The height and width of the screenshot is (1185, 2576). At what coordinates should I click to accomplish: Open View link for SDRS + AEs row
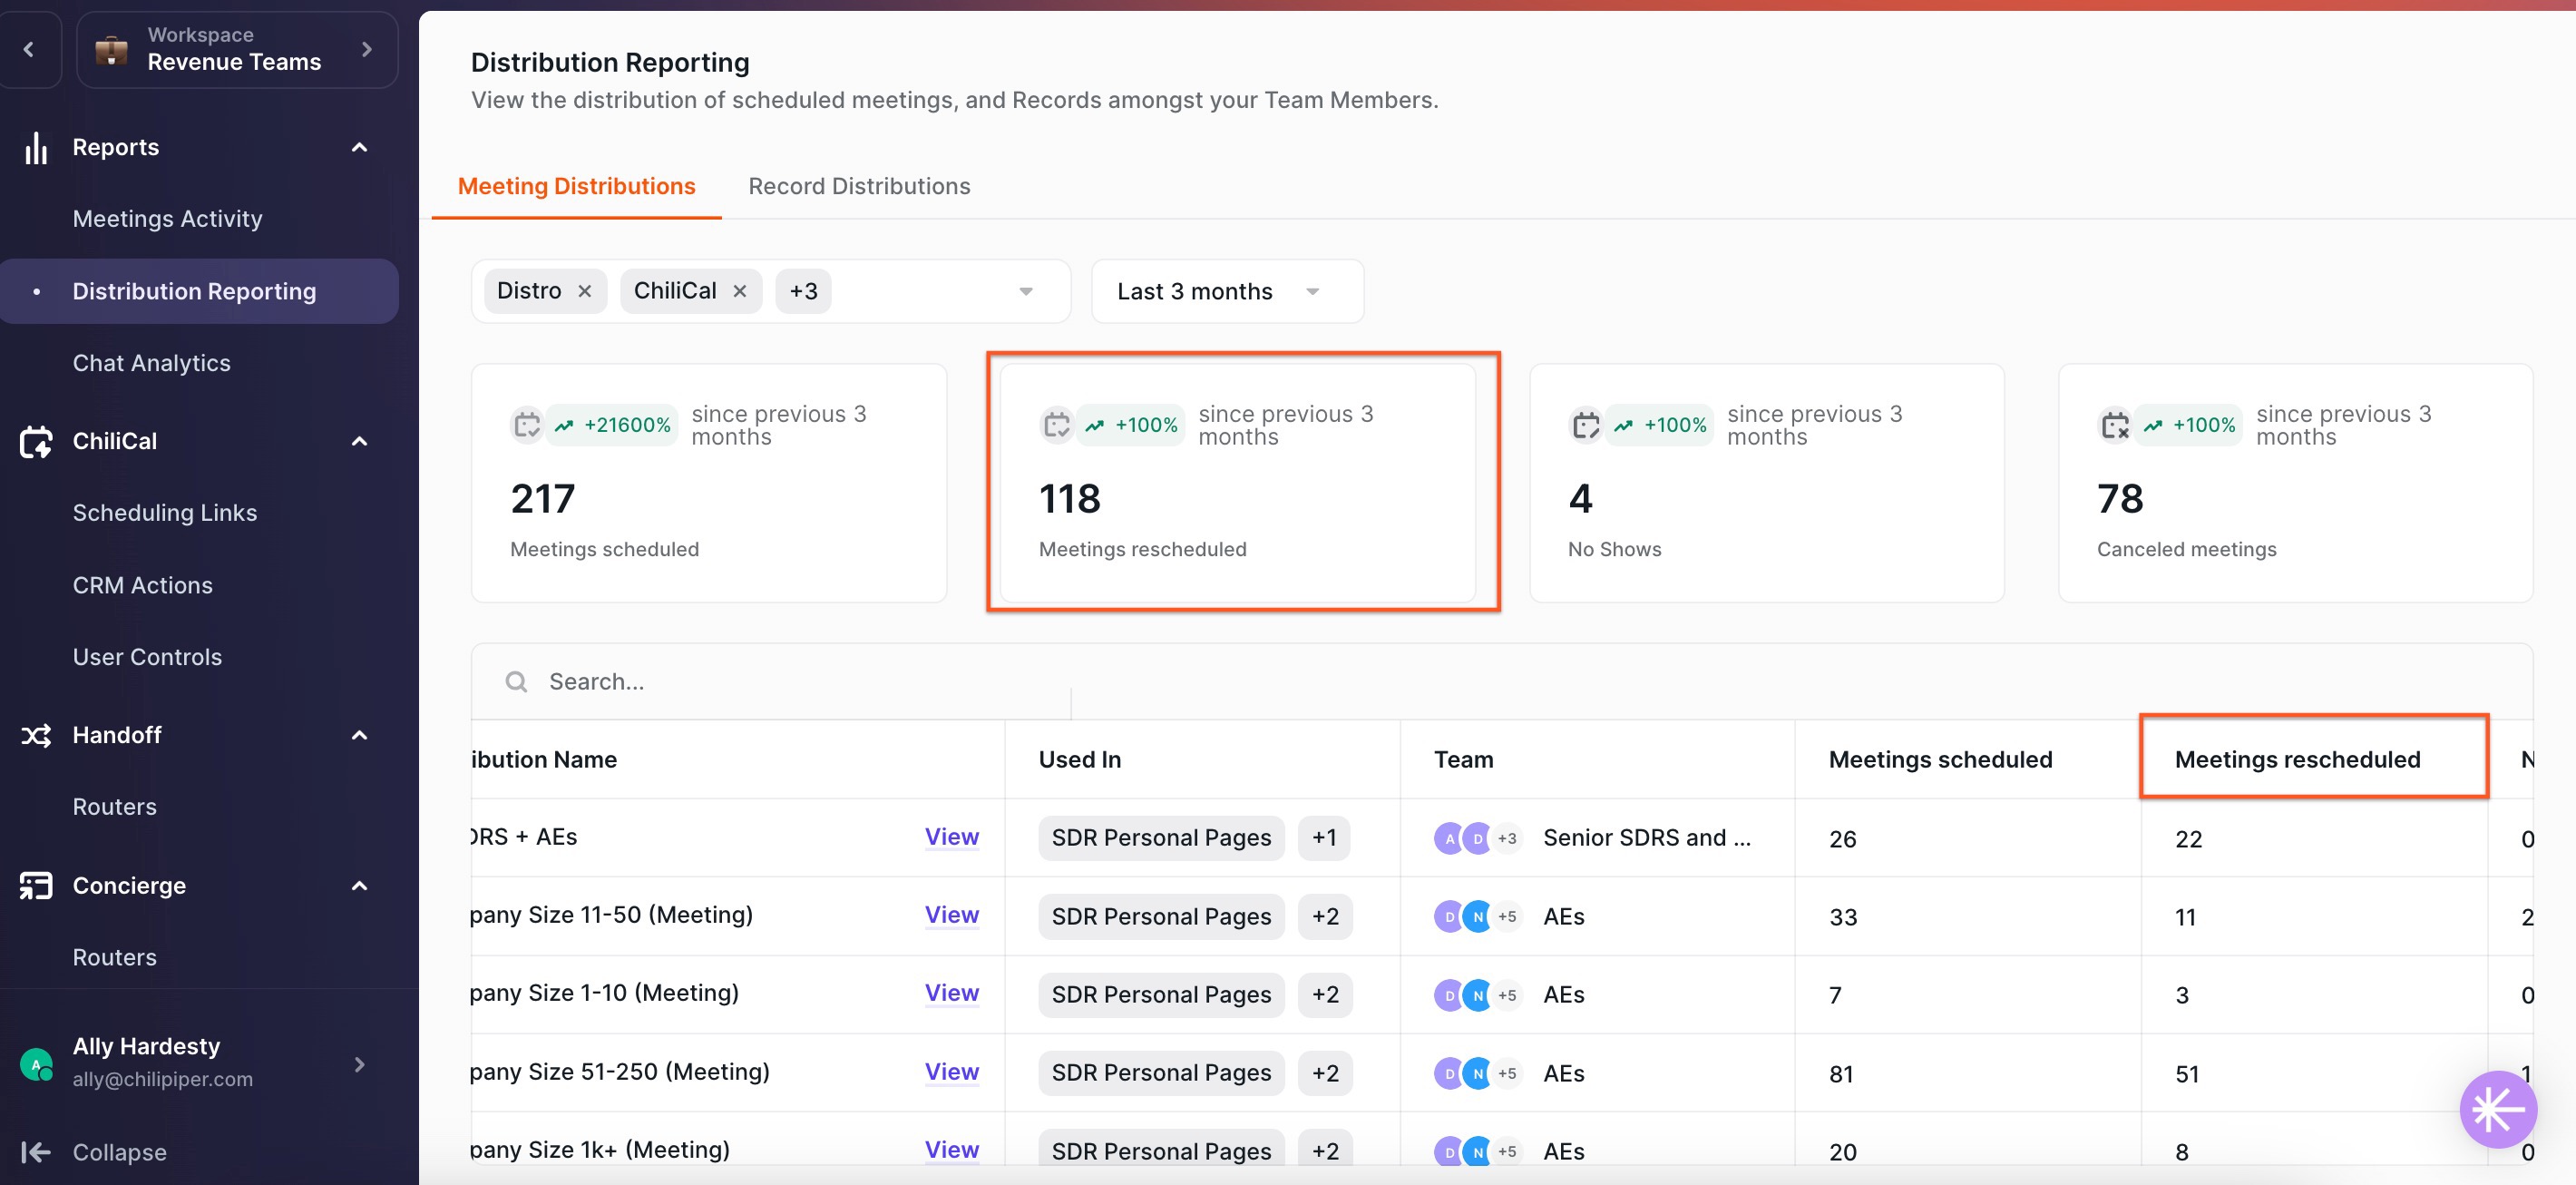[x=951, y=837]
